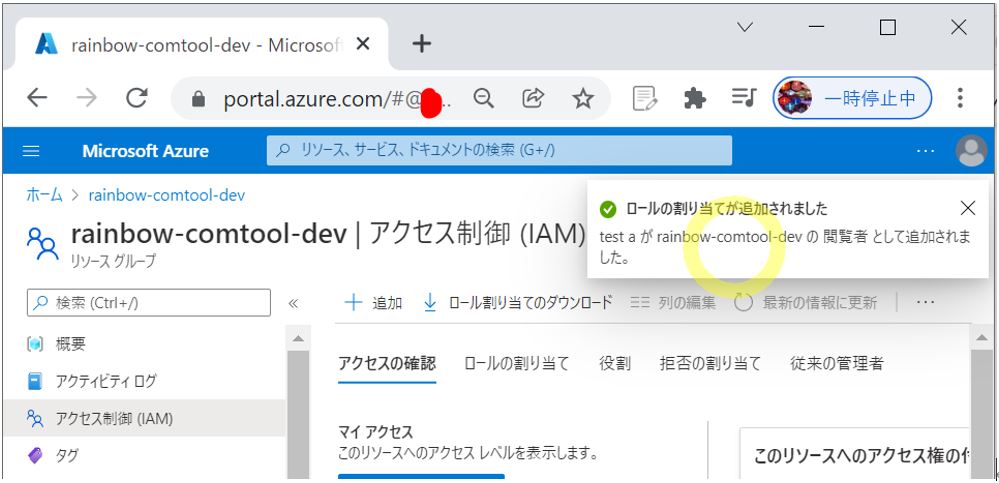This screenshot has height=483, width=999.
Task: Open the IAM toolbar ellipsis menu
Action: point(925,303)
